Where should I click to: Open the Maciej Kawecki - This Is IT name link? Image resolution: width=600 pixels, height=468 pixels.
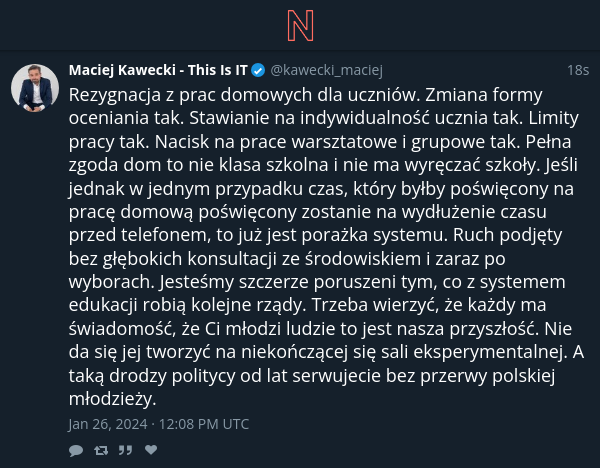(x=158, y=70)
